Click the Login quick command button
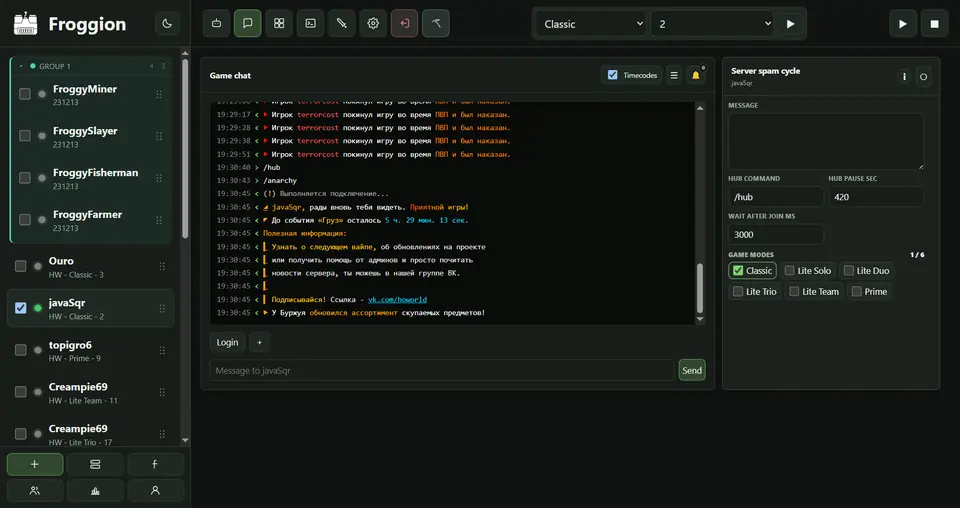Image resolution: width=960 pixels, height=508 pixels. click(227, 342)
